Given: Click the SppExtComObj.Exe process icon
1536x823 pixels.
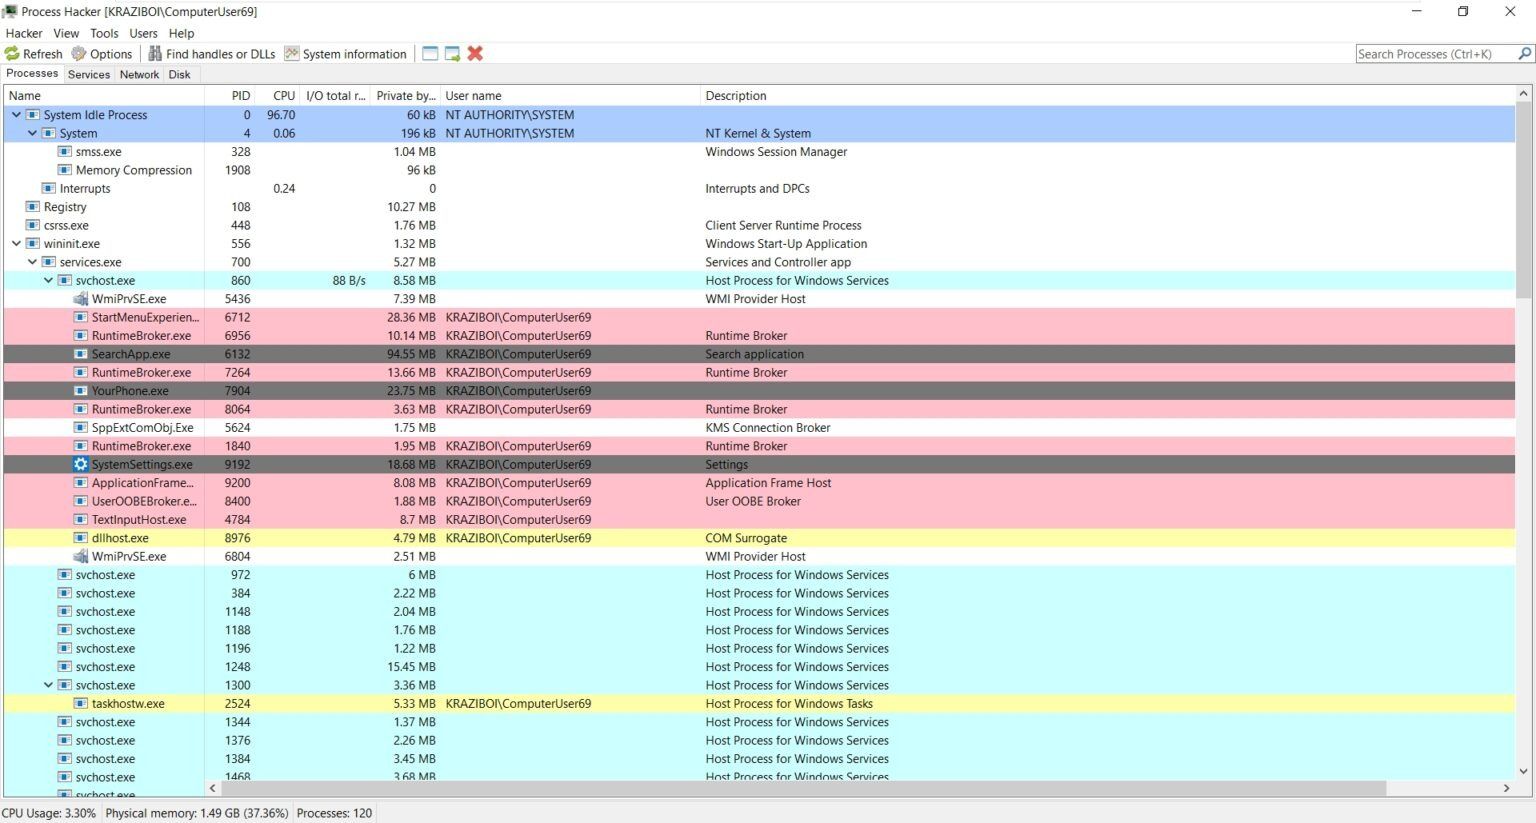Looking at the screenshot, I should pos(81,427).
